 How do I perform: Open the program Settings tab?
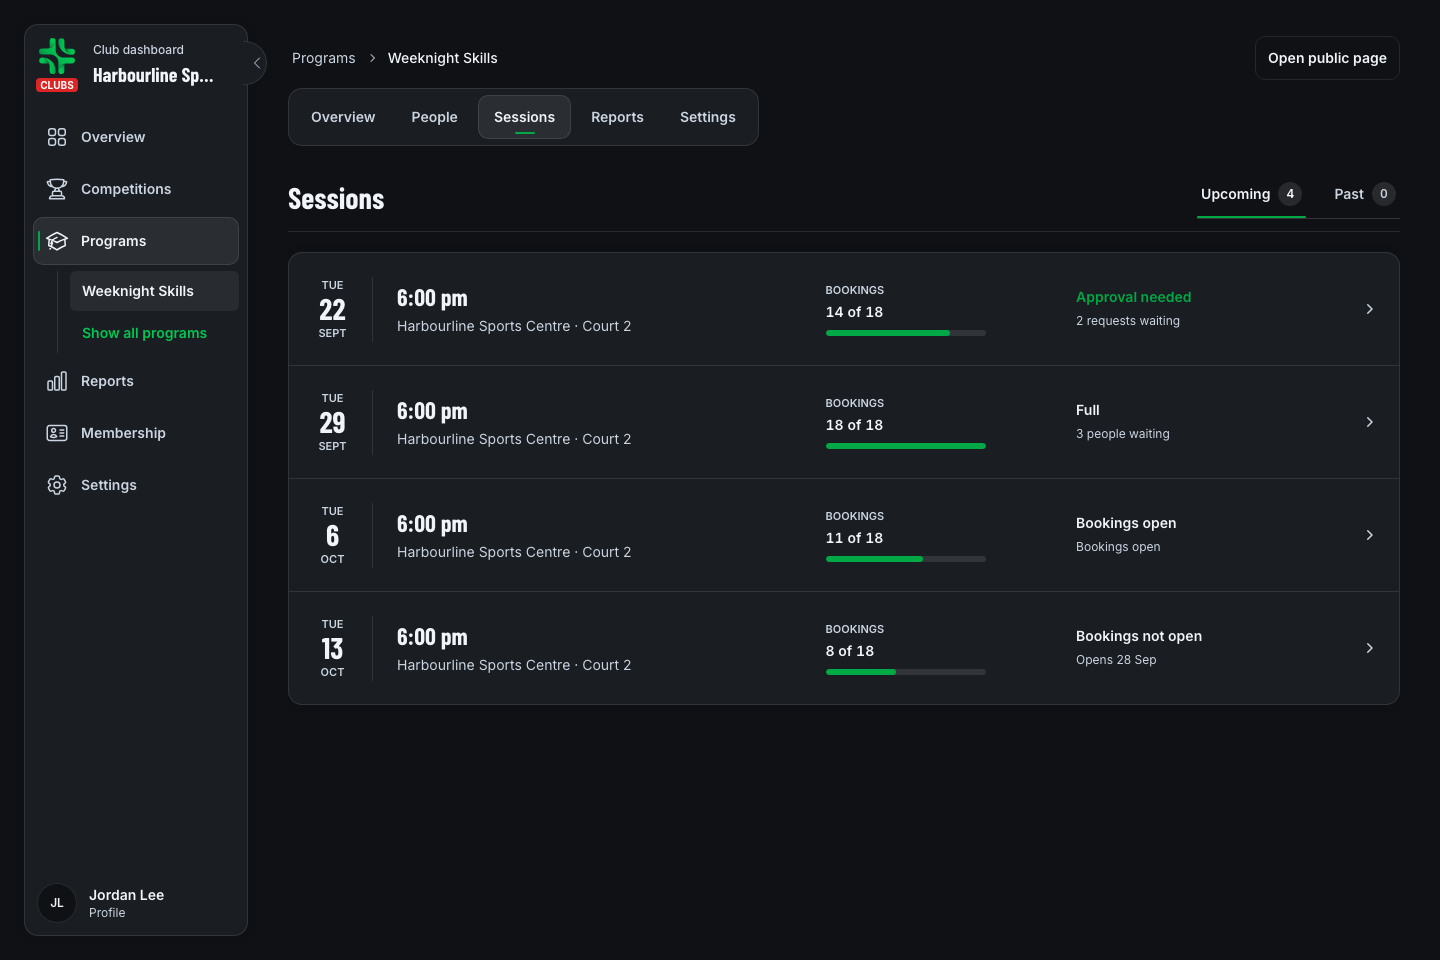[x=708, y=117]
